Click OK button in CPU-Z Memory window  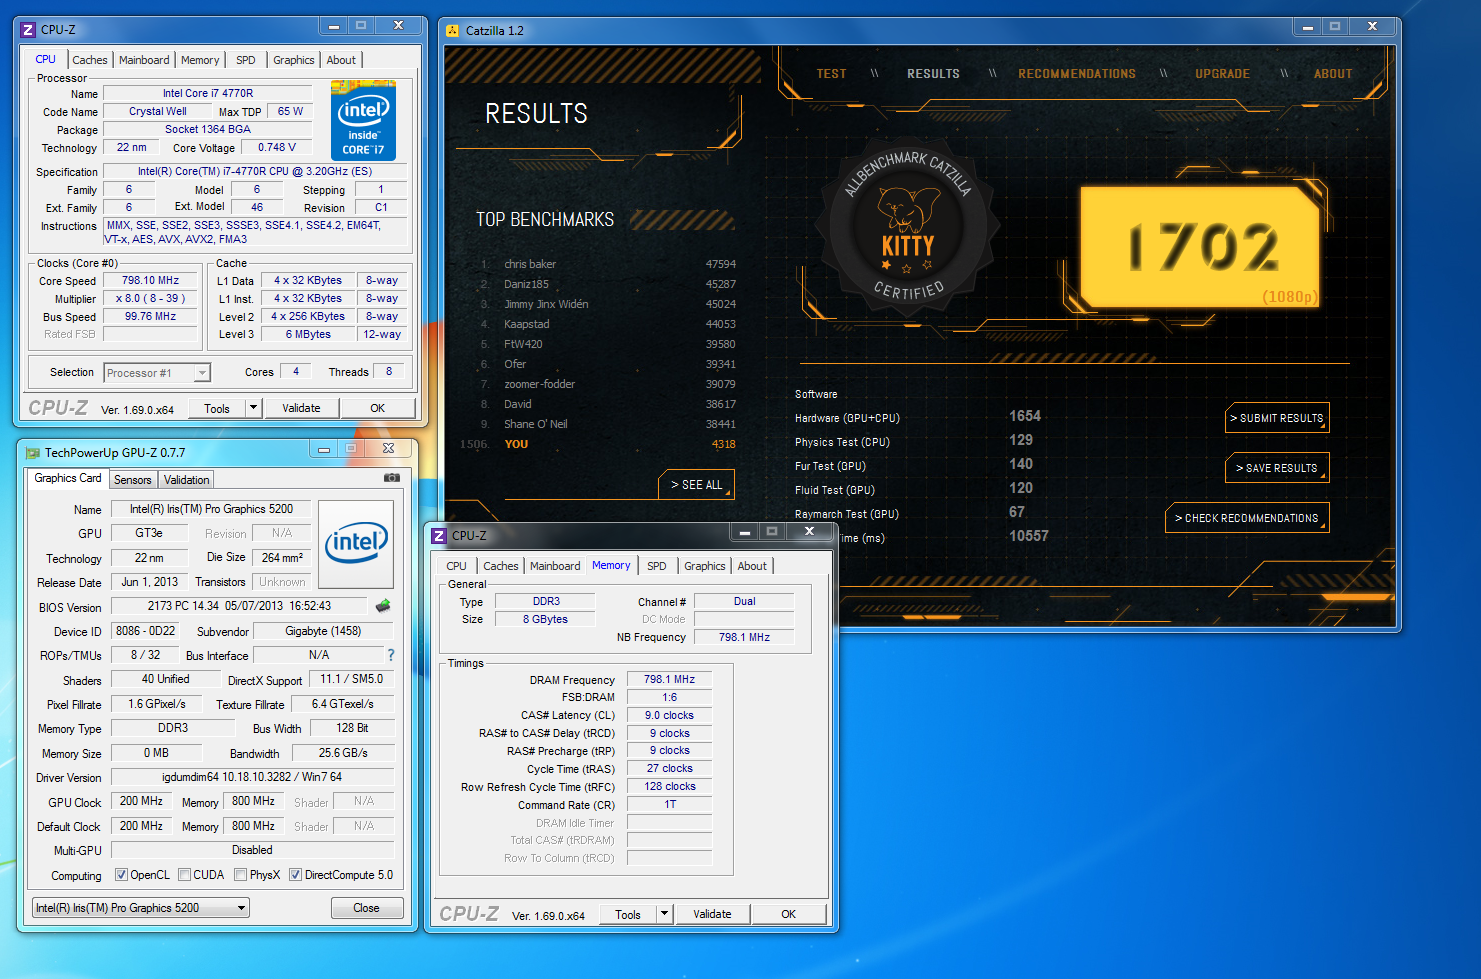[x=788, y=914]
